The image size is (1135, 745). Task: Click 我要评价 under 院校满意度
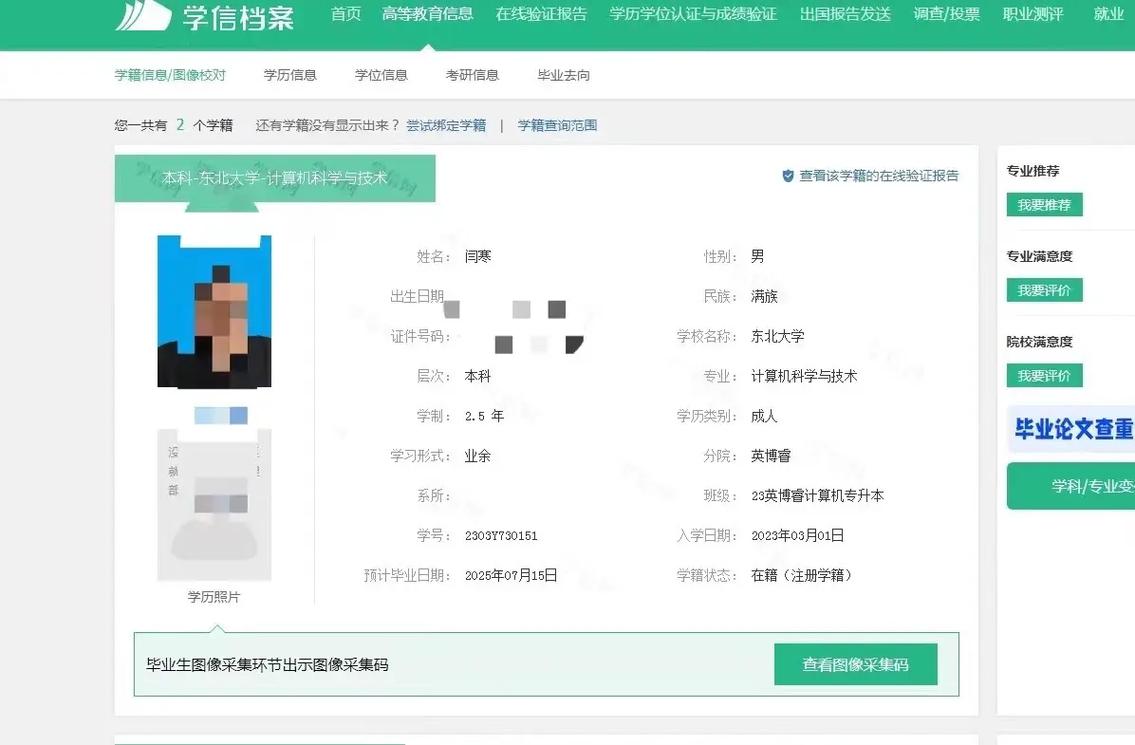pyautogui.click(x=1044, y=376)
